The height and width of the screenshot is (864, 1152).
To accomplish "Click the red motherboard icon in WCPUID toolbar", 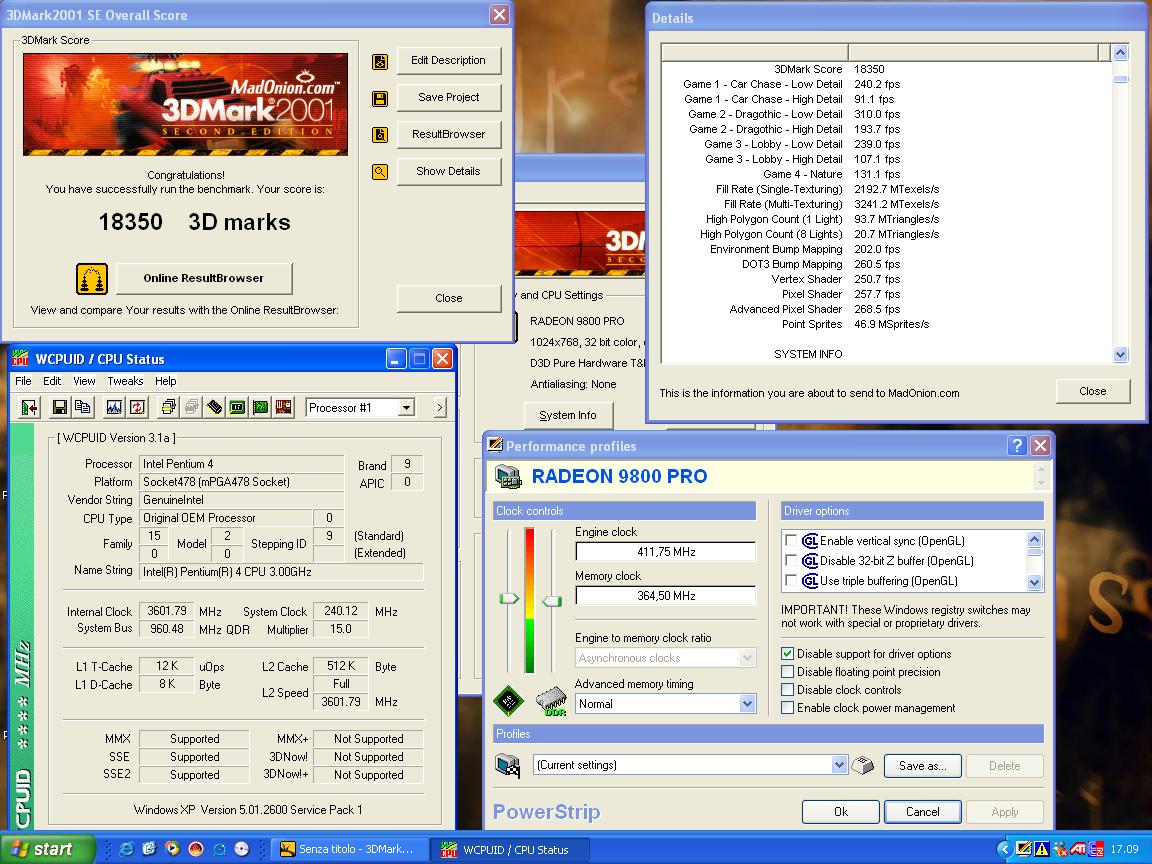I will coord(284,407).
